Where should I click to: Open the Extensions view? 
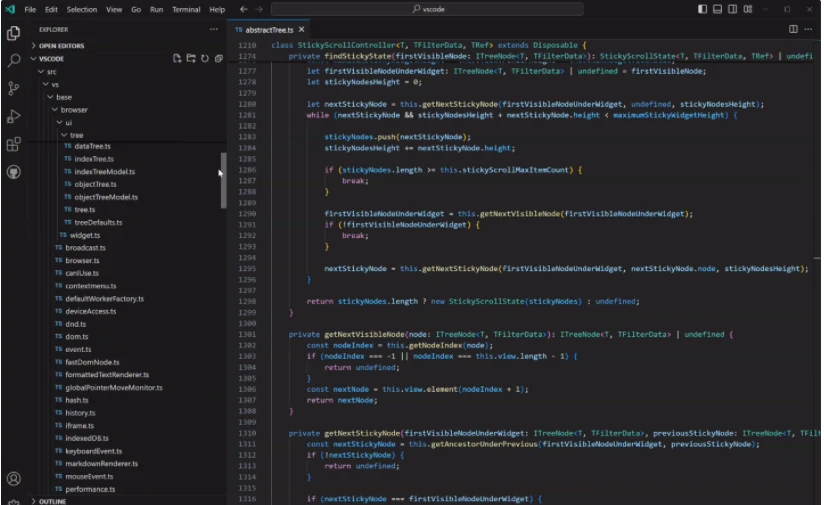point(14,144)
